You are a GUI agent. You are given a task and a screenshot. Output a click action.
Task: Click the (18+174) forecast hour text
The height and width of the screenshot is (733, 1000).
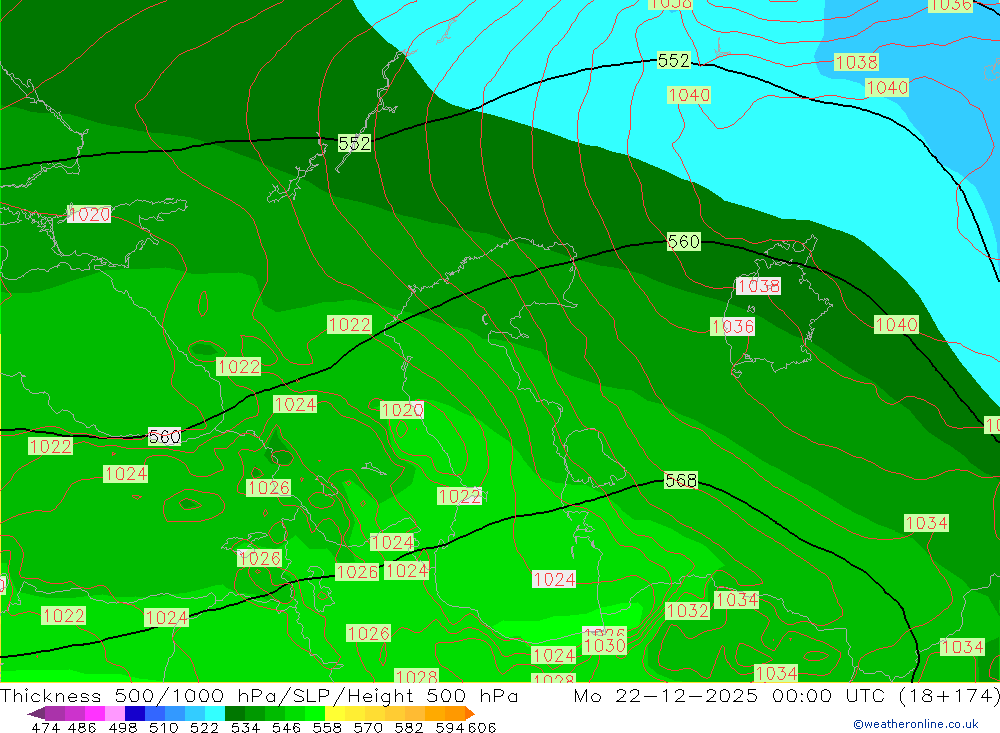(949, 695)
